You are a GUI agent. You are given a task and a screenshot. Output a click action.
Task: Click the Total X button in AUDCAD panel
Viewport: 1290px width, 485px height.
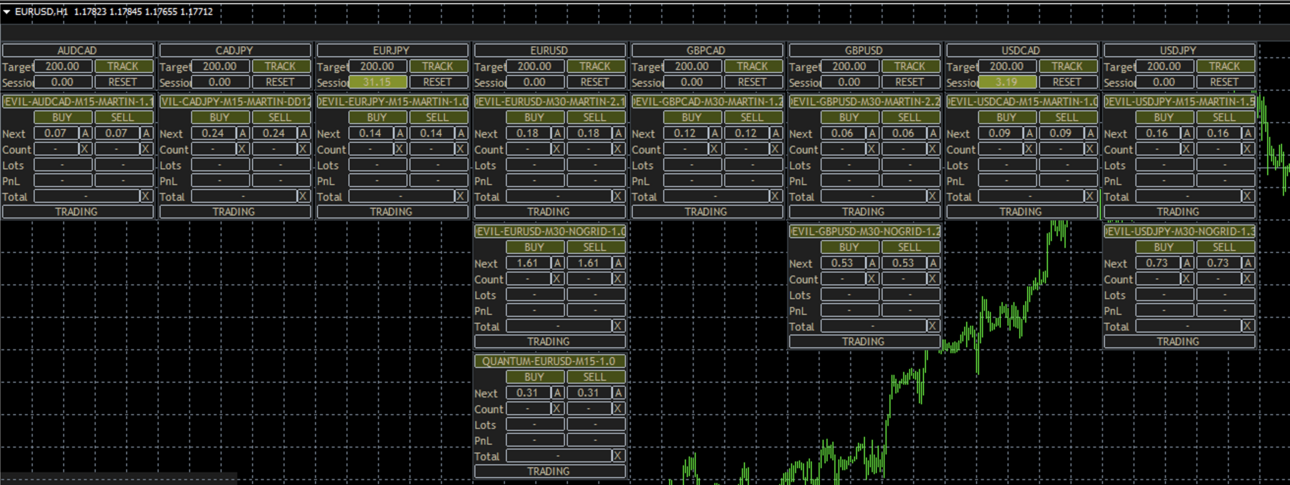[x=147, y=196]
